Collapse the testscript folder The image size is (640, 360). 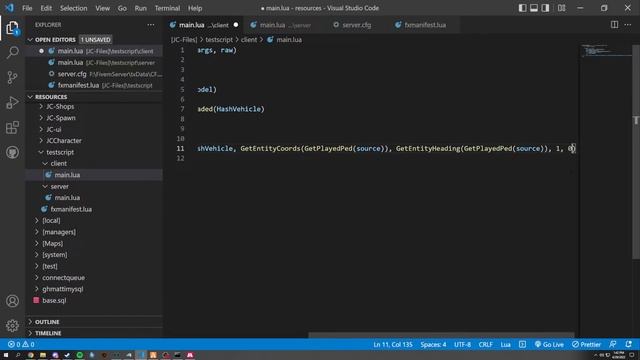(60, 152)
